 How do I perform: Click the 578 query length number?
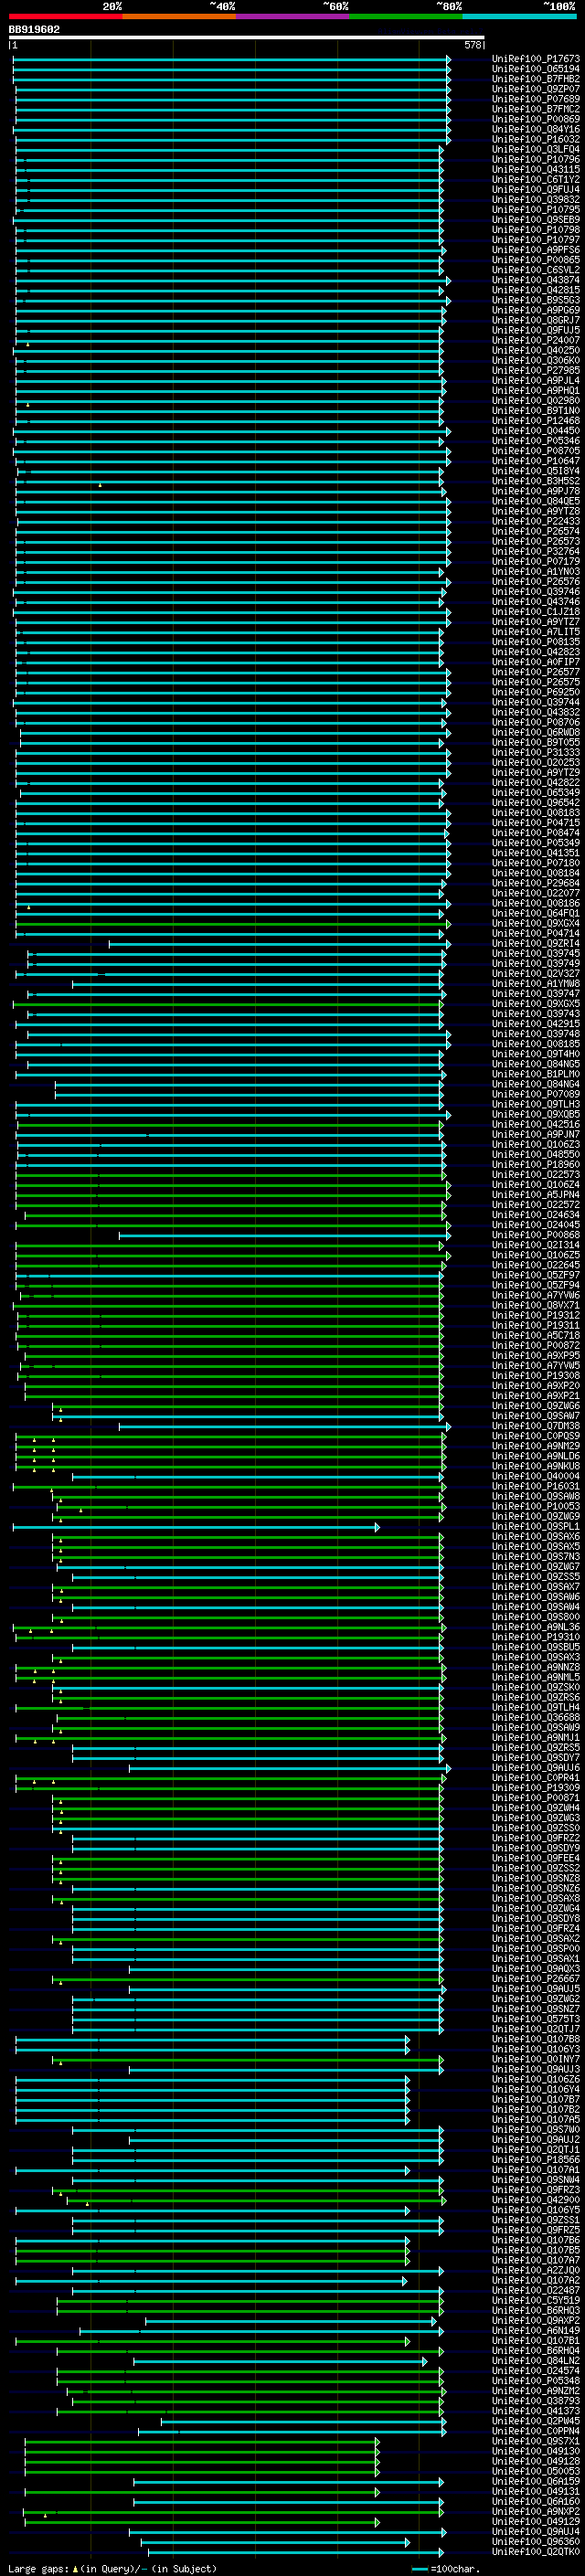[x=472, y=45]
